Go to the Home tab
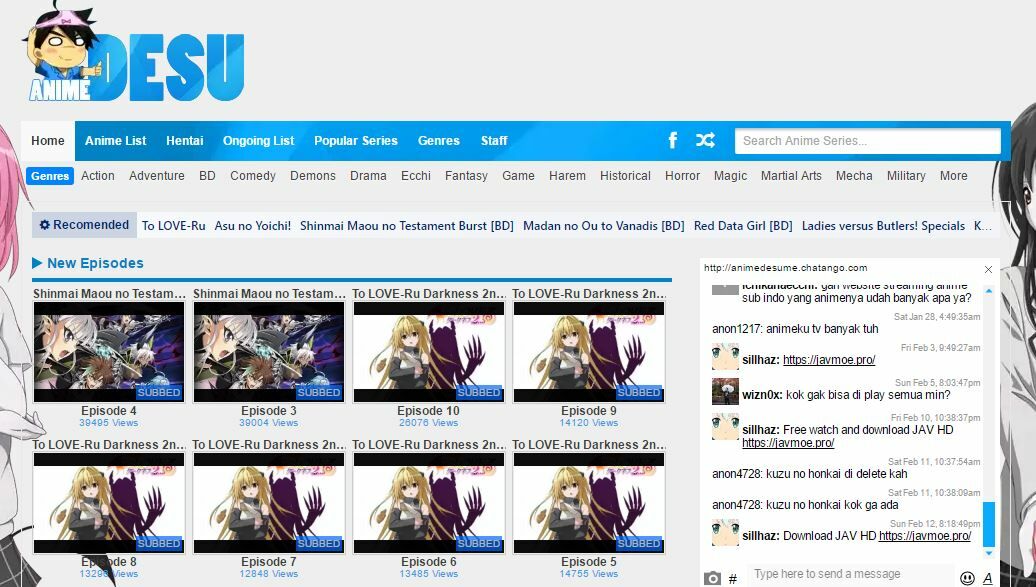 48,141
